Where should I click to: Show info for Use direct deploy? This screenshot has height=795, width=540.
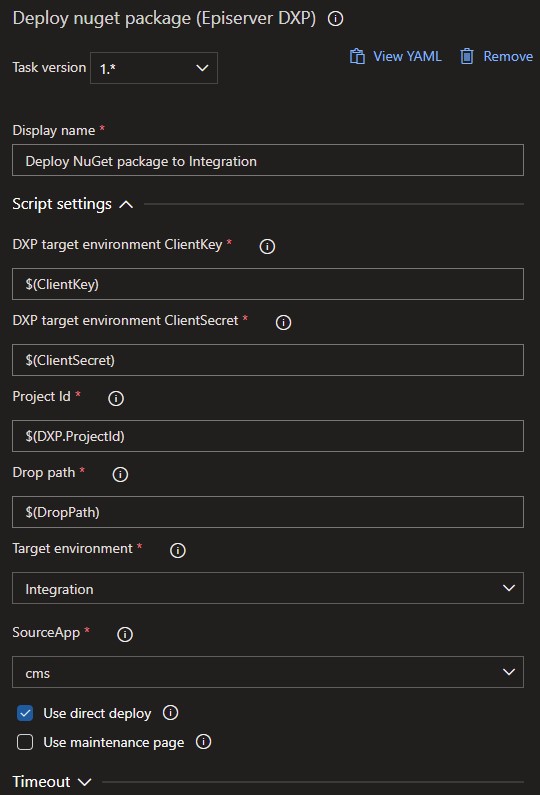(170, 713)
